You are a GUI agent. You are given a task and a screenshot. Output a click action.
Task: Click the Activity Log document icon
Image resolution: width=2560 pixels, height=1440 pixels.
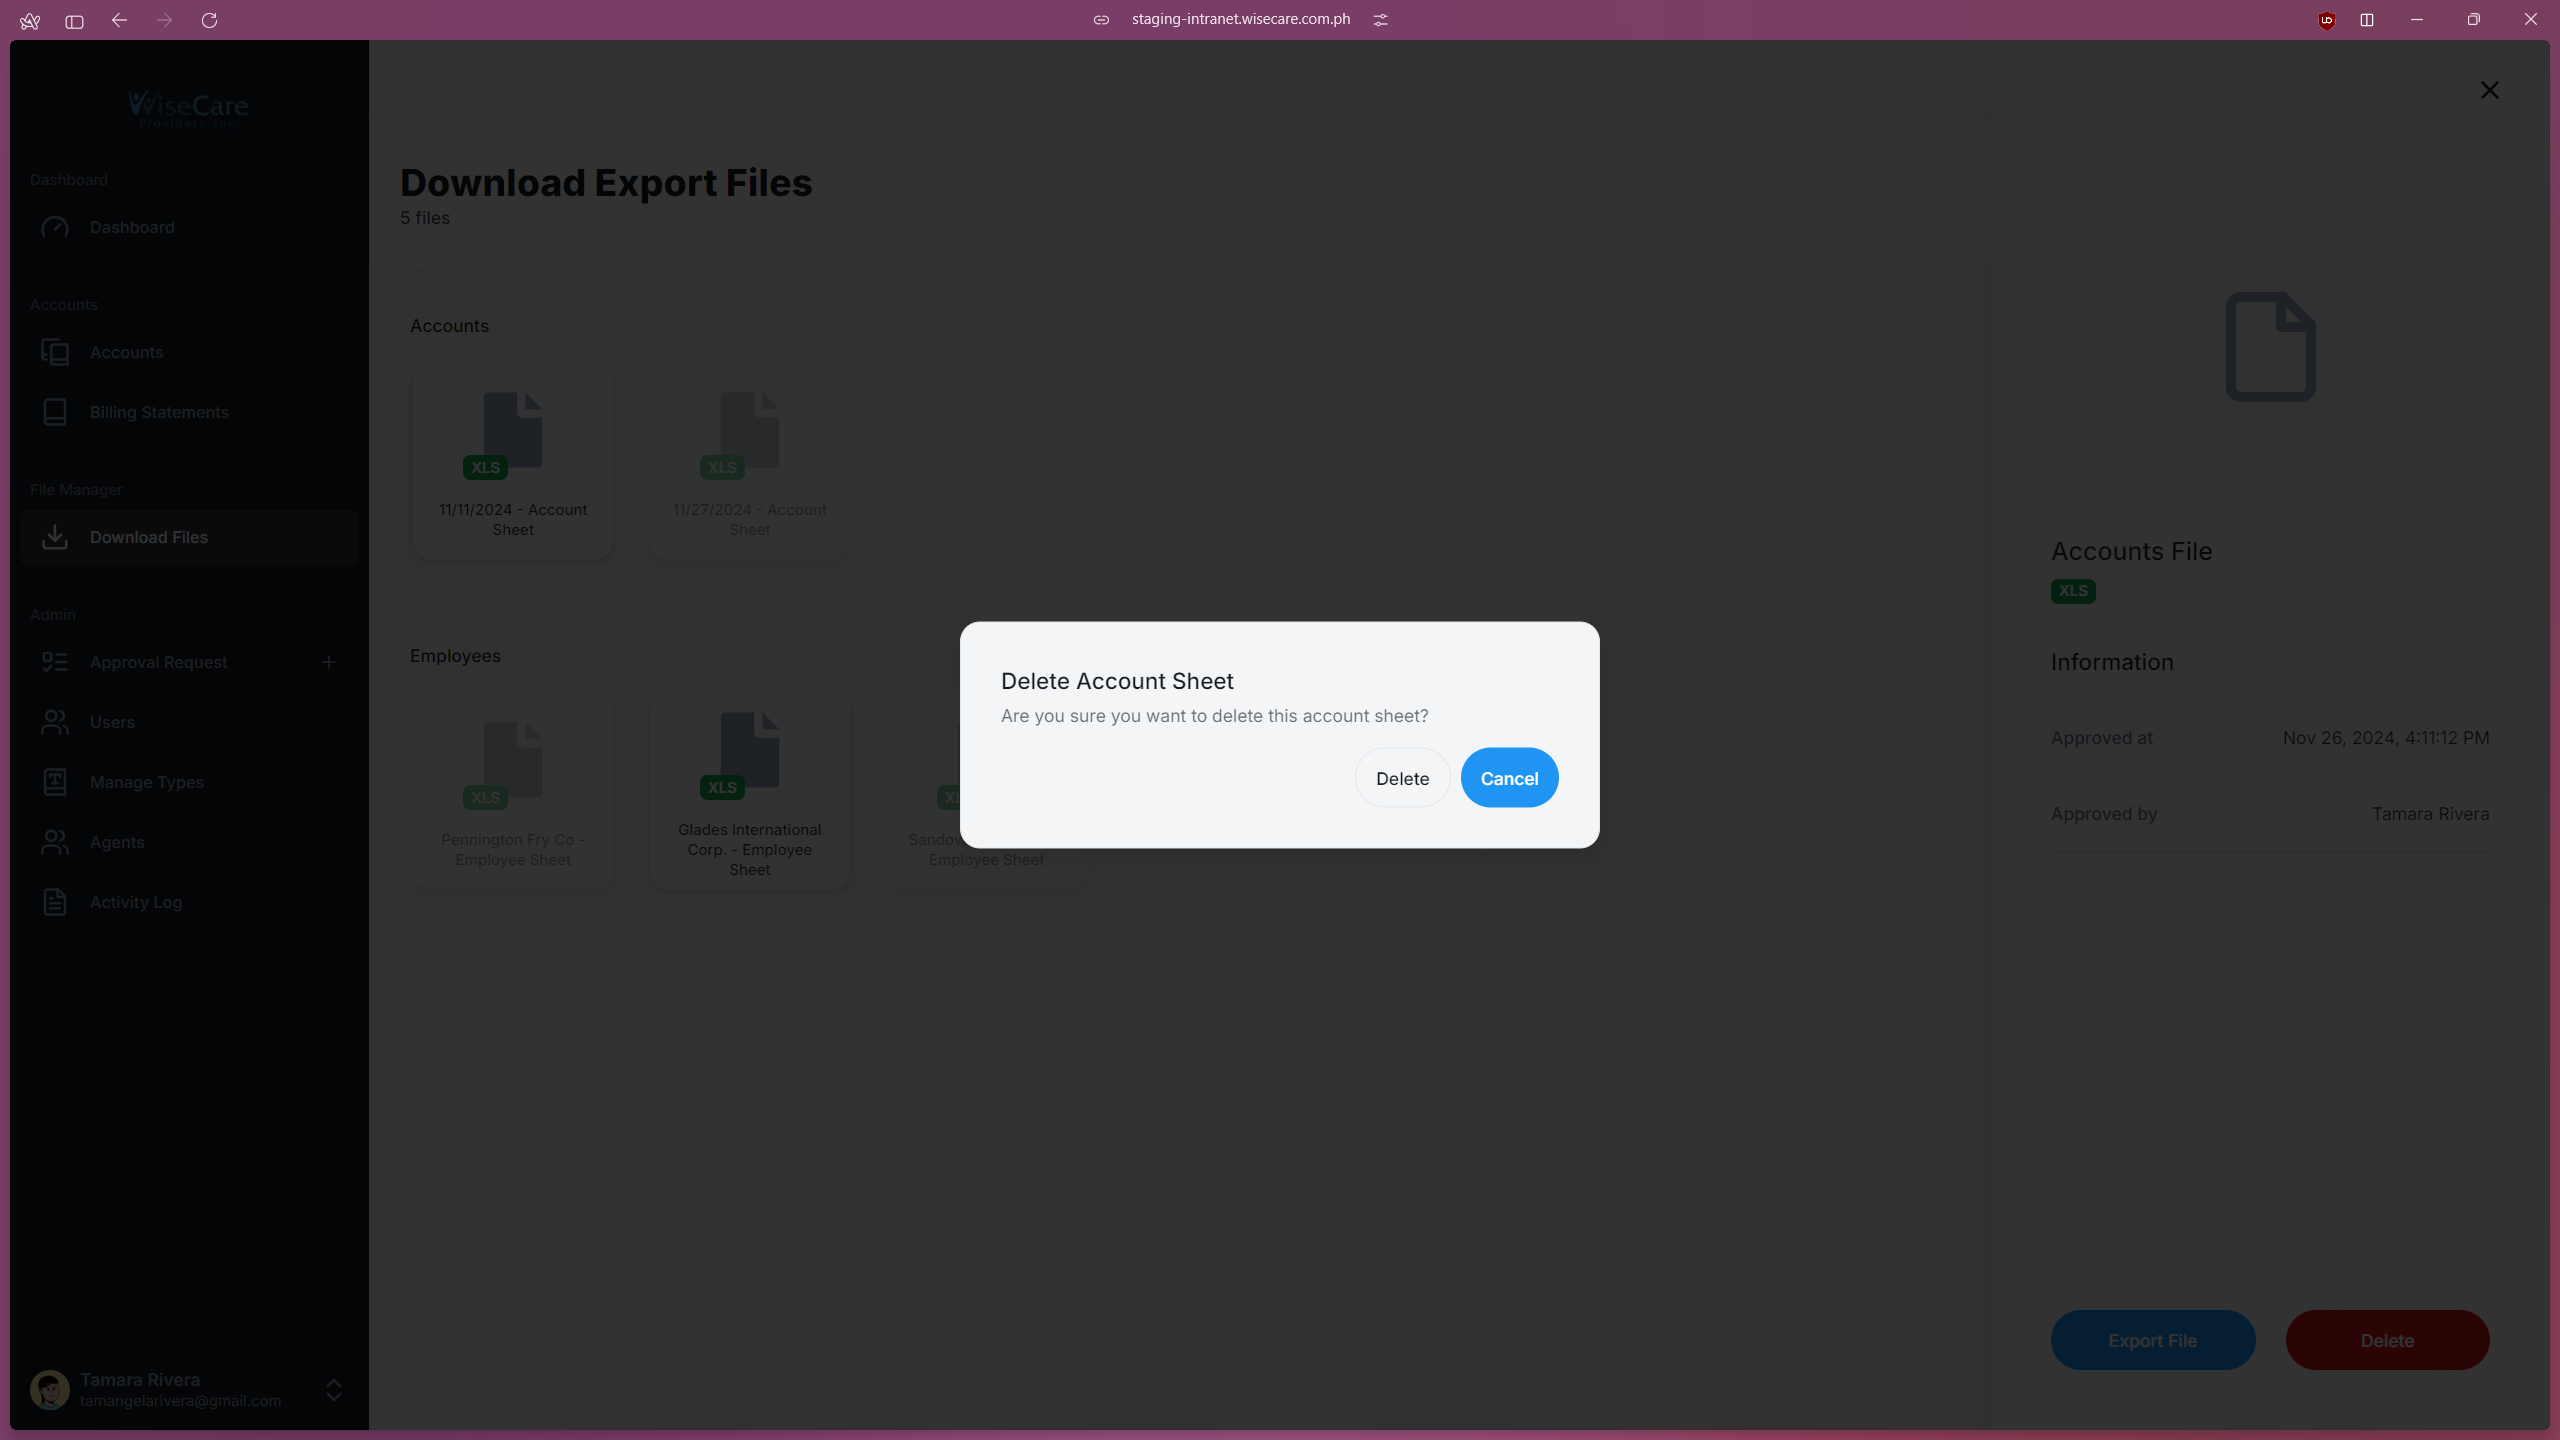pos(55,902)
